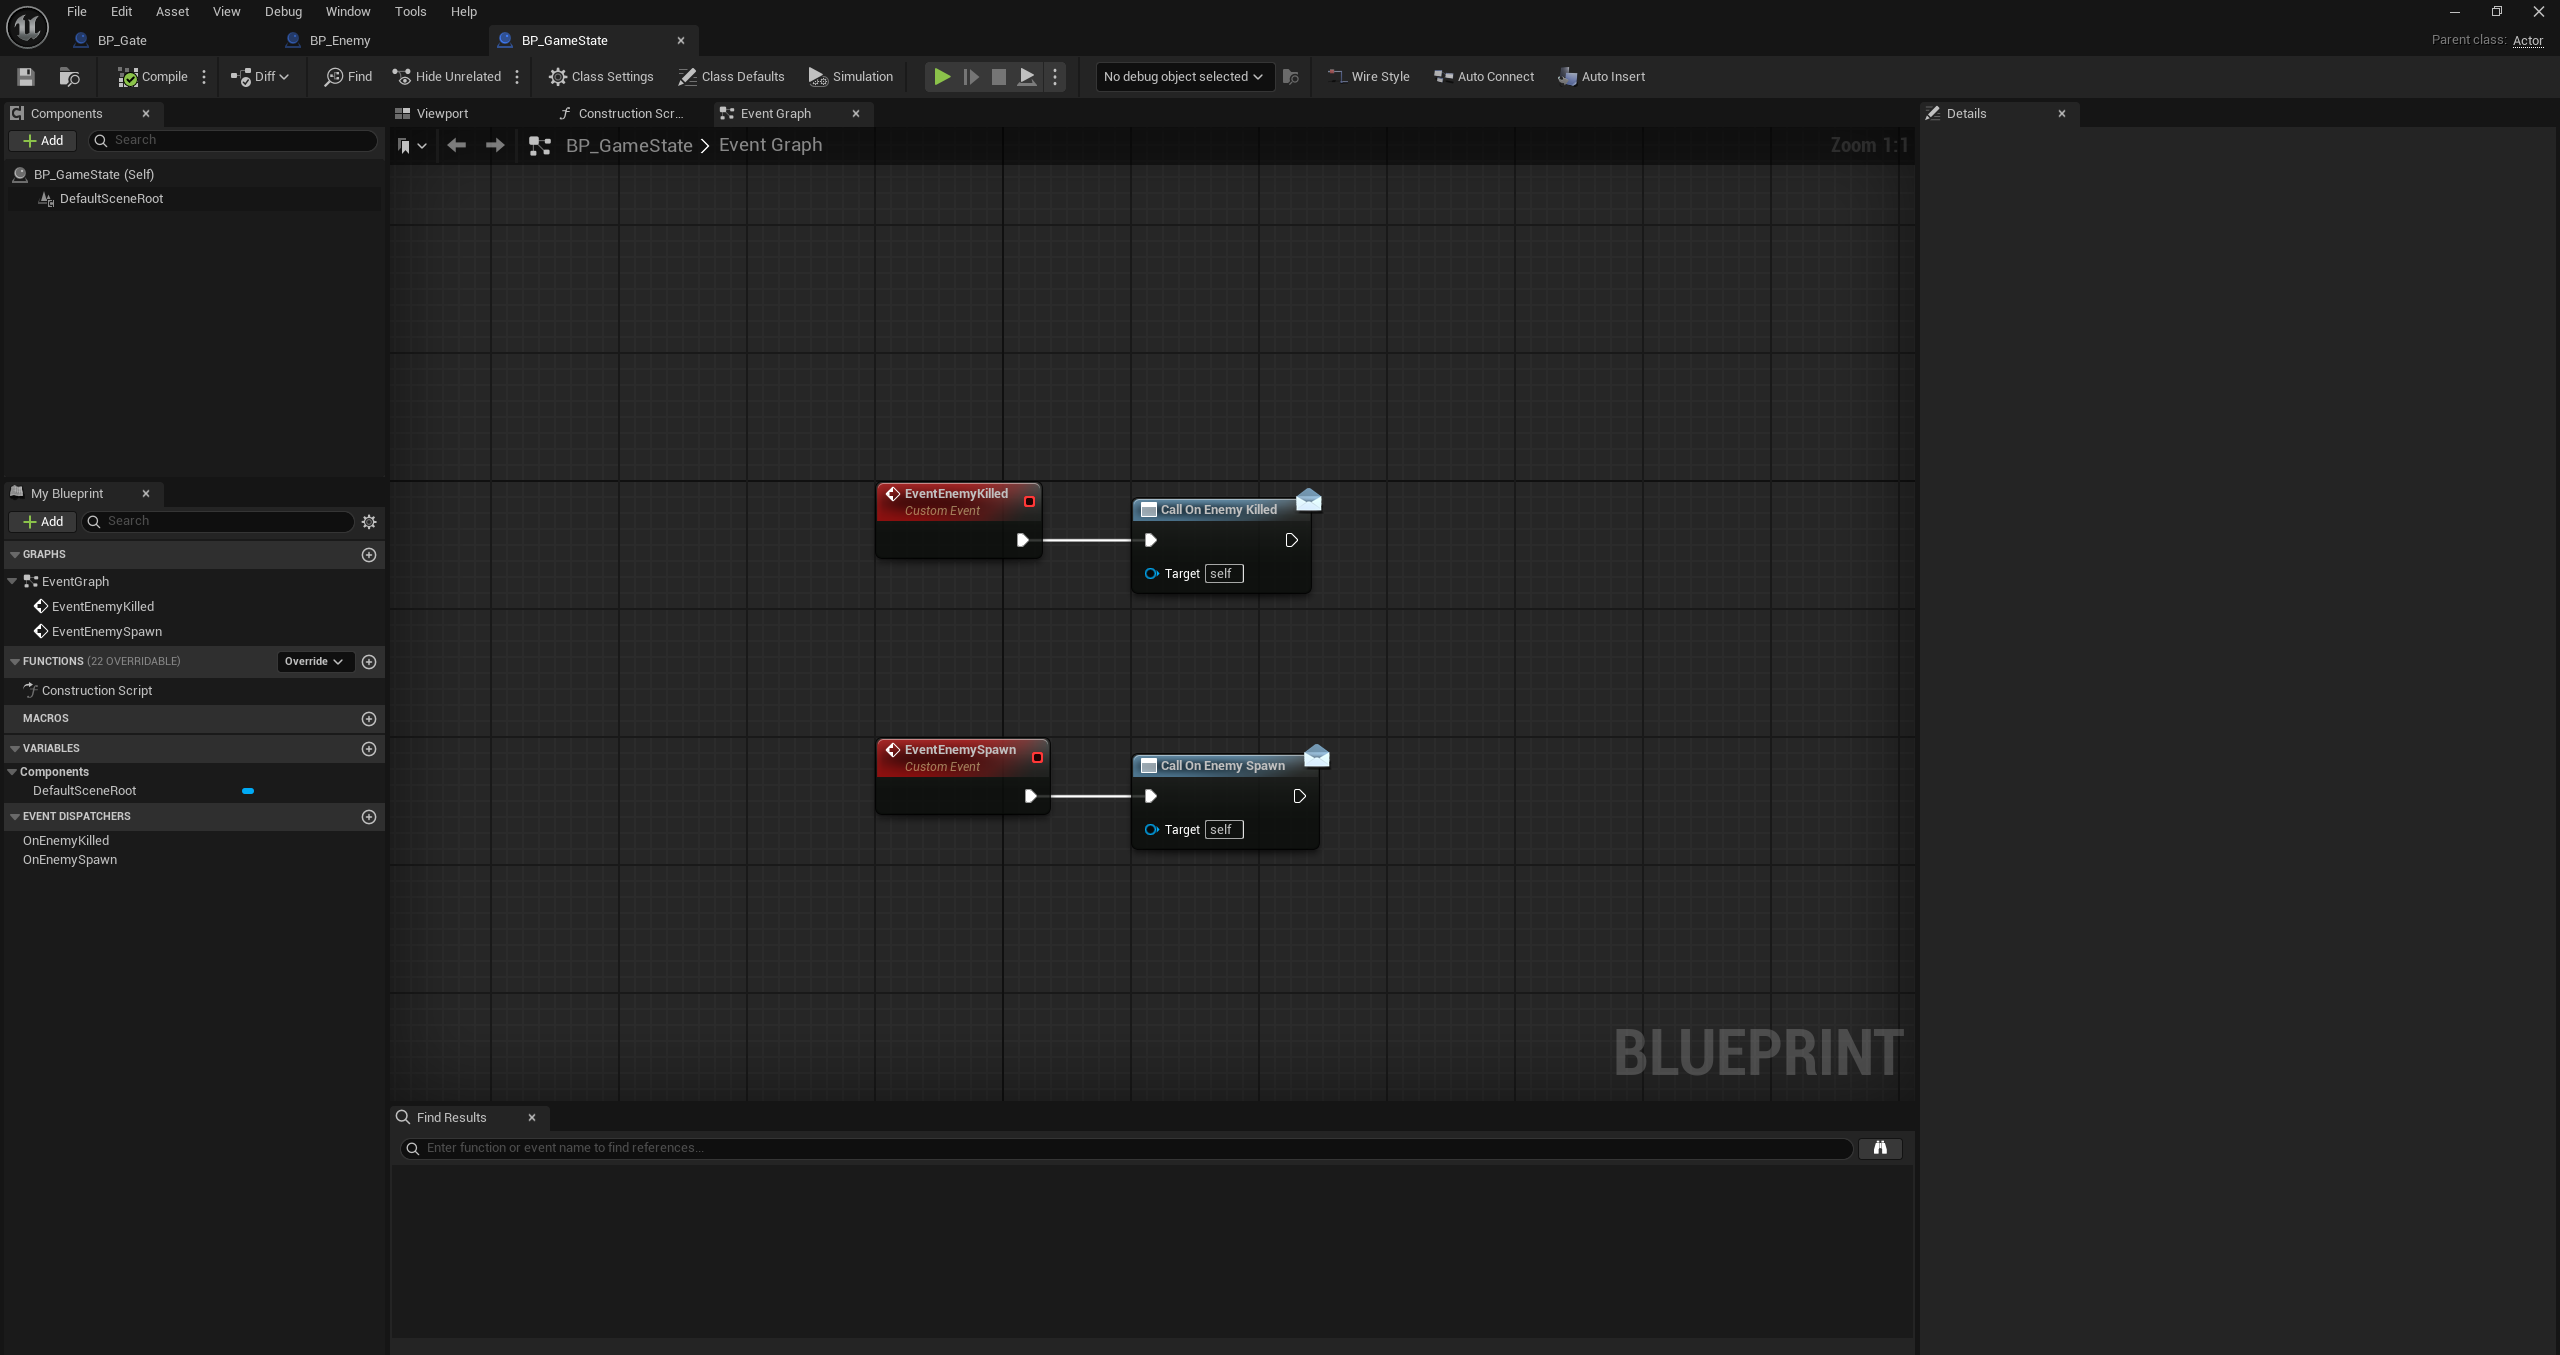This screenshot has height=1355, width=2560.
Task: Click the Browse to asset icon
Action: click(69, 77)
